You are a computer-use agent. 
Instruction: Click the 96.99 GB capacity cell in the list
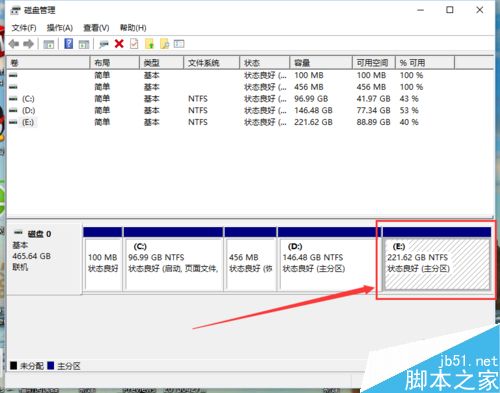[311, 99]
